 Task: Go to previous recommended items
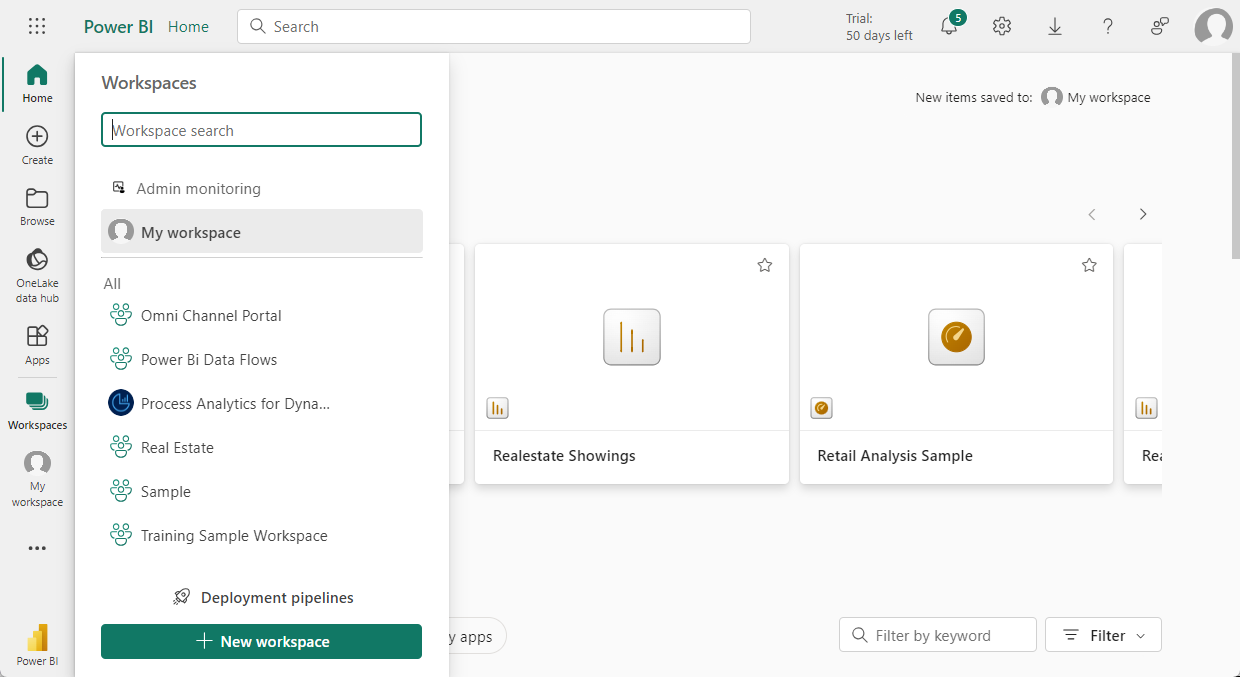[x=1092, y=214]
